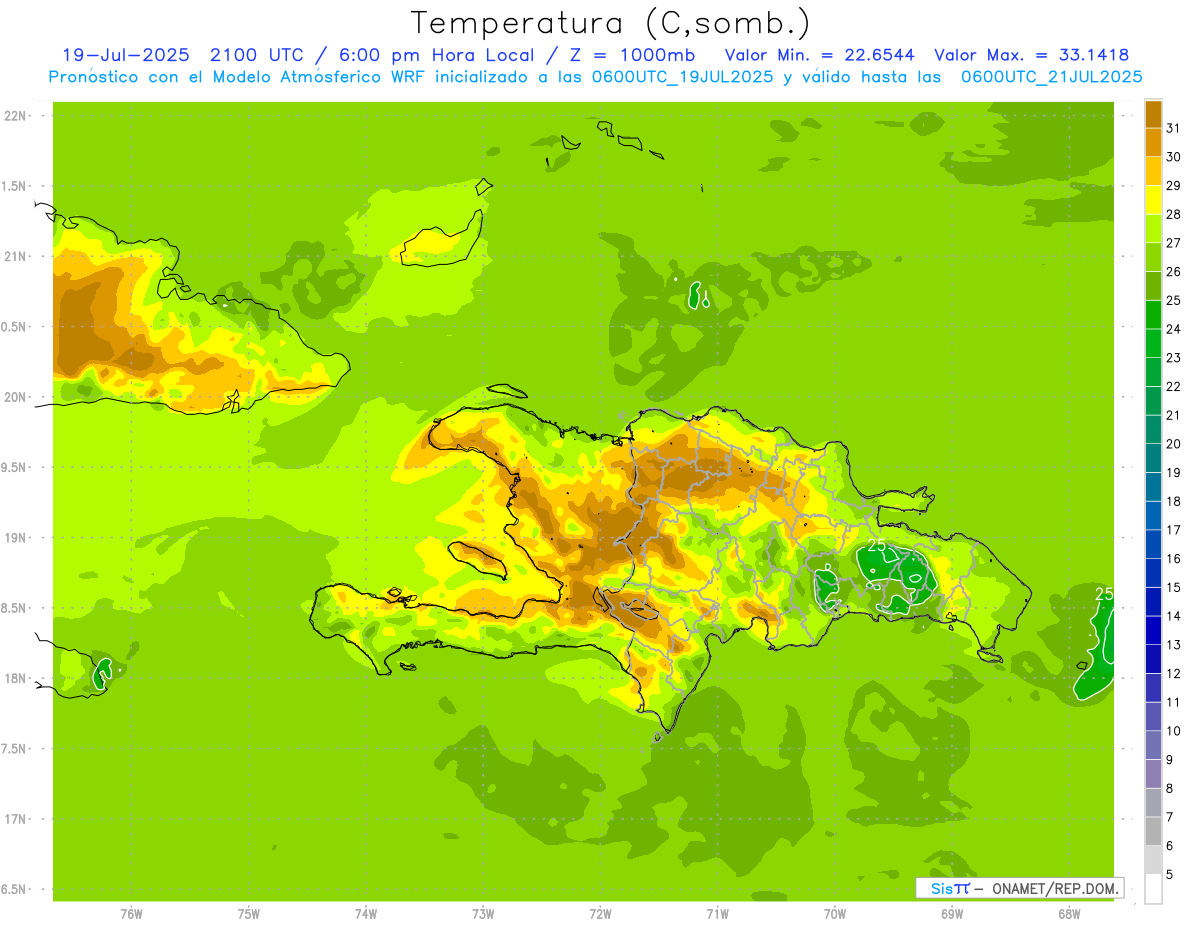Viewport: 1200px width, 927px height.
Task: Click the '71W' longitude label
Action: click(x=717, y=914)
